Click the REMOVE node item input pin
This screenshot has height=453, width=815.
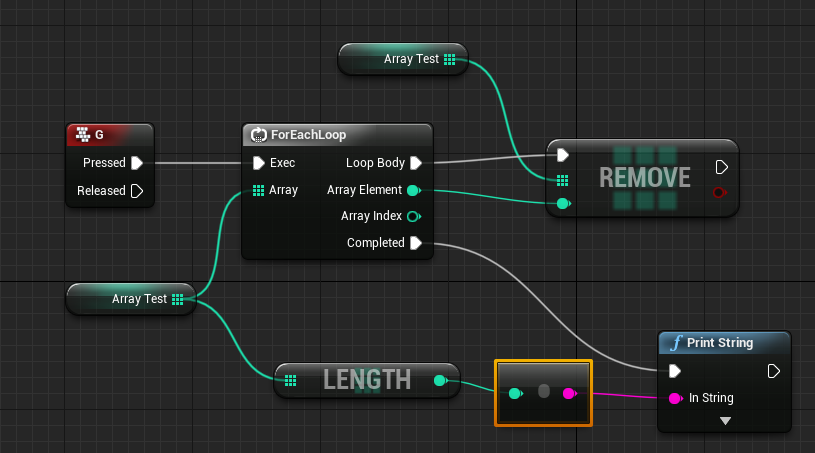[x=563, y=204]
